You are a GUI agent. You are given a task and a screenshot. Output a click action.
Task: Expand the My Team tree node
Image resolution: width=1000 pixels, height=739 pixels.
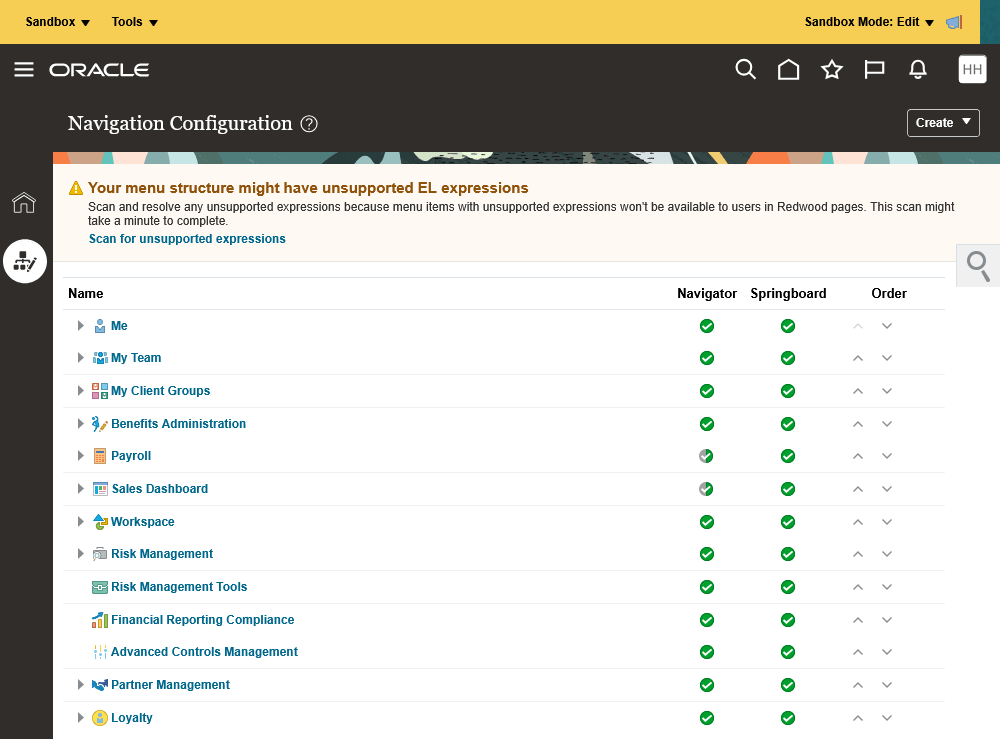(80, 358)
